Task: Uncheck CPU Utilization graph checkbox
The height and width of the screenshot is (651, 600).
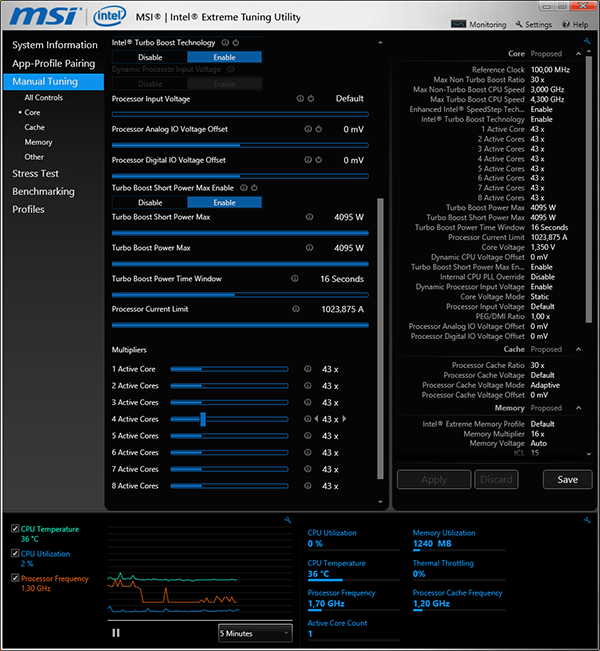Action: click(15, 553)
